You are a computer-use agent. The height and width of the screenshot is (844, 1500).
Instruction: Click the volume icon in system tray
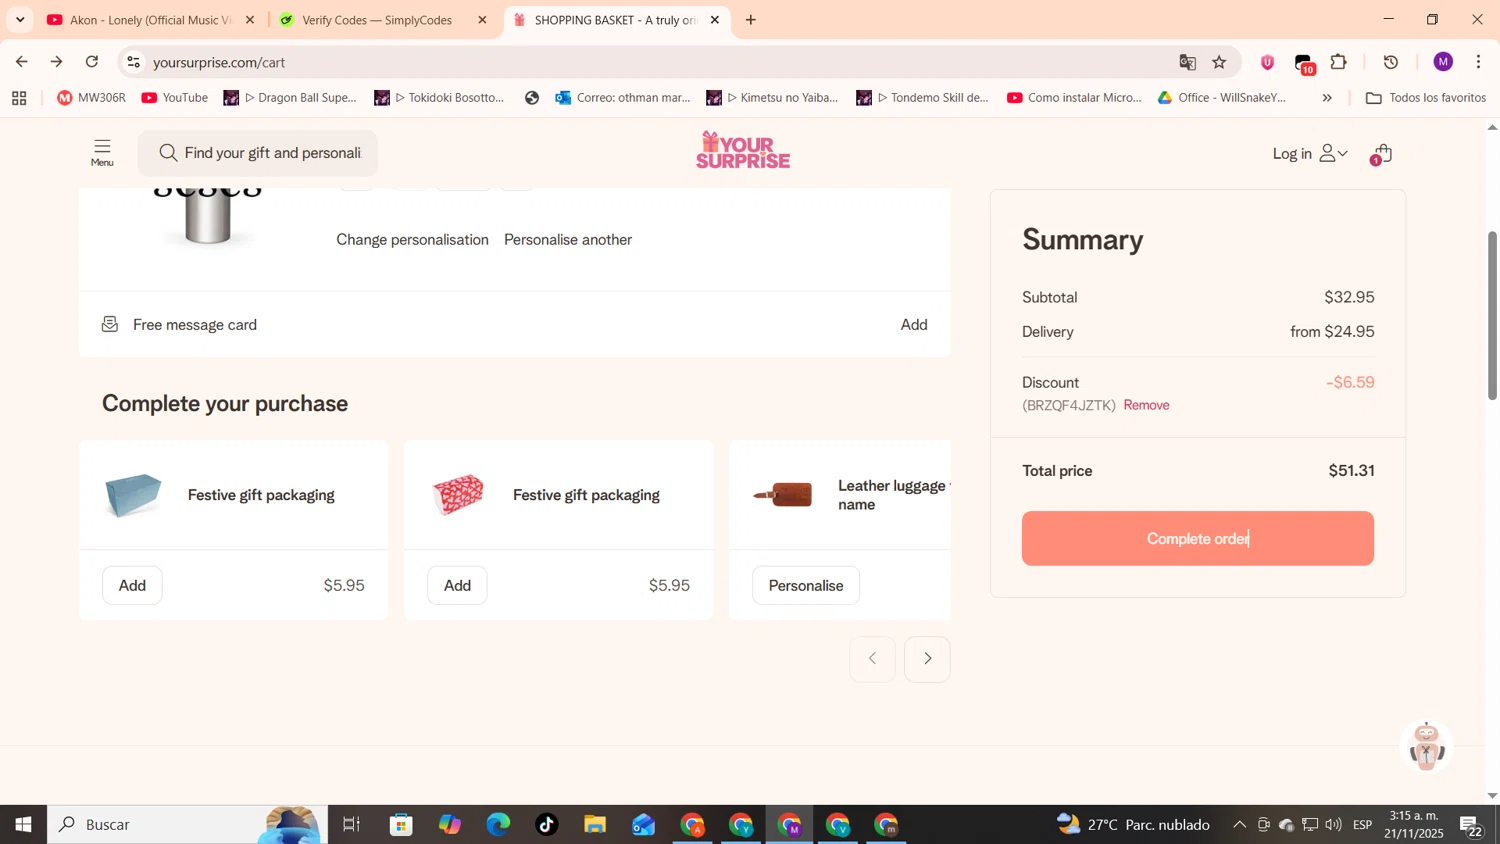(x=1334, y=825)
